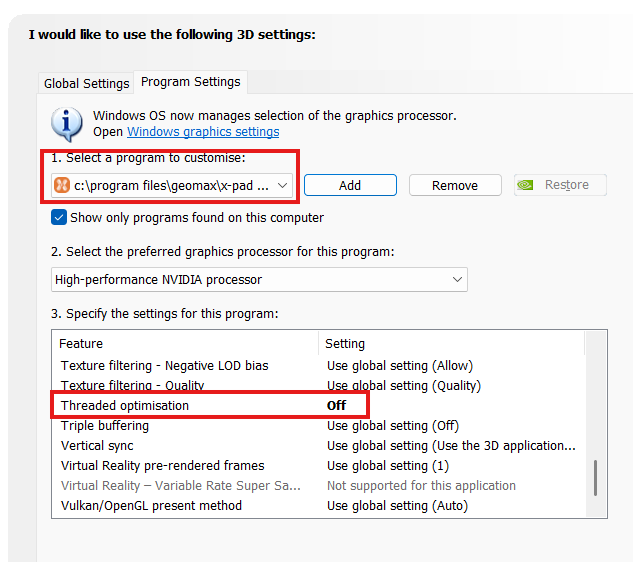Select Texture filtering - Negative LOD bias
Viewport: 633px width, 562px height.
[x=165, y=365]
